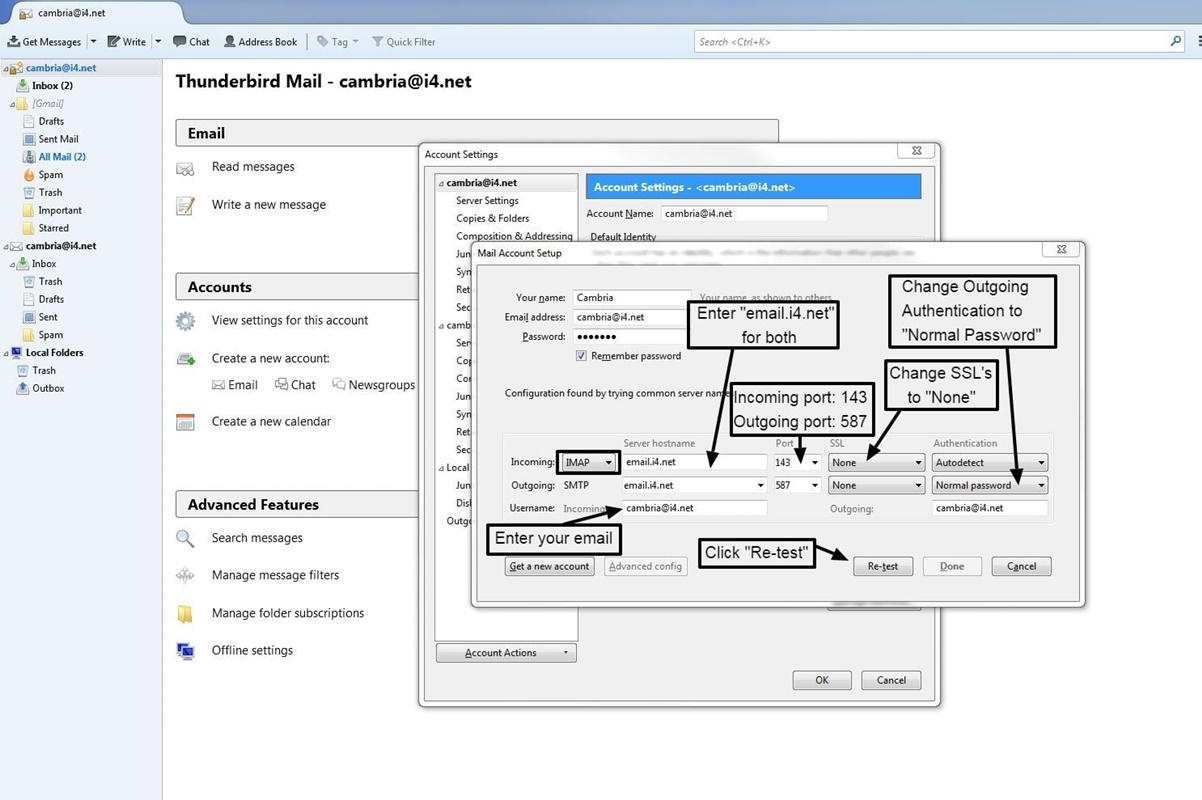Select Inbox (2) folder
This screenshot has height=800, width=1202.
pyautogui.click(x=52, y=86)
